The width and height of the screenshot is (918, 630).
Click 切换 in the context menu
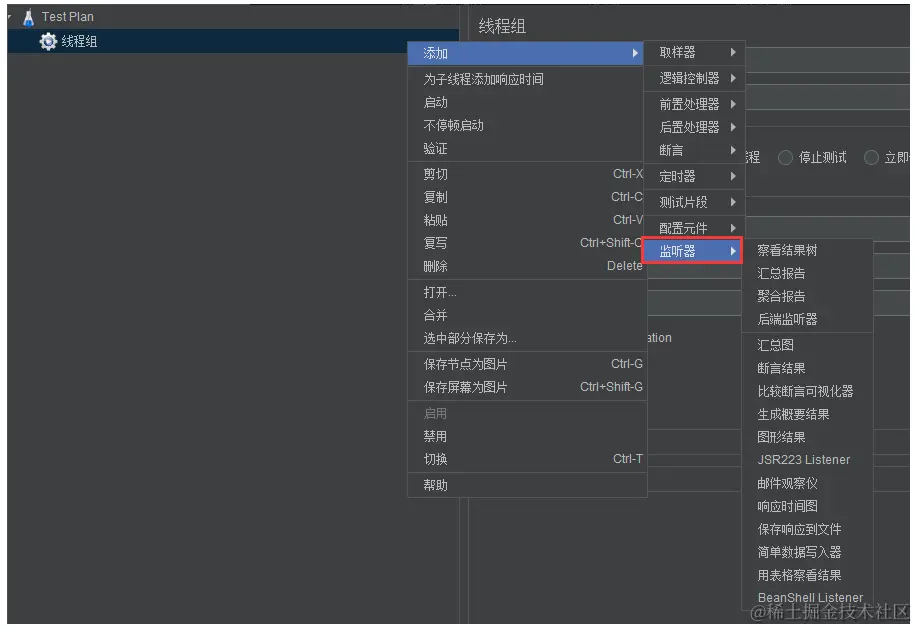[526, 459]
